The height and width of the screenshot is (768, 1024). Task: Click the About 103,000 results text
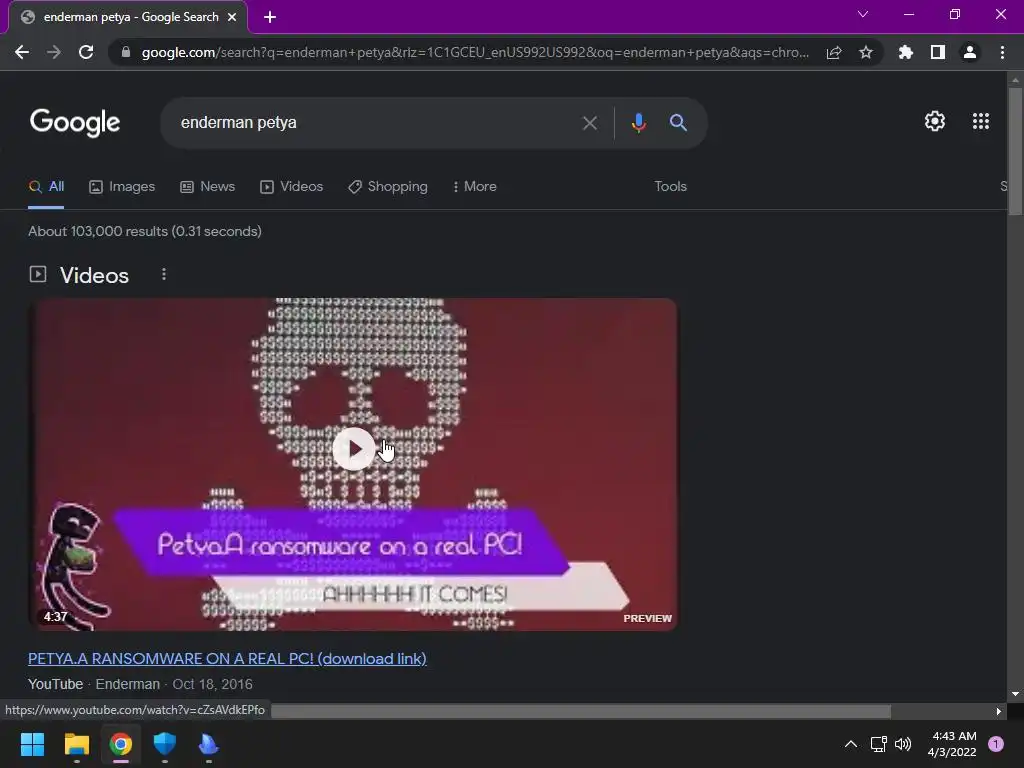point(144,231)
